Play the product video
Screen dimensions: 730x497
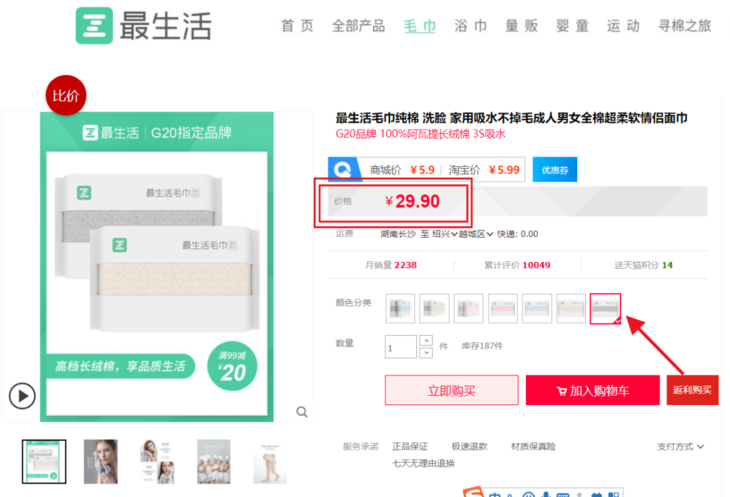[x=22, y=396]
